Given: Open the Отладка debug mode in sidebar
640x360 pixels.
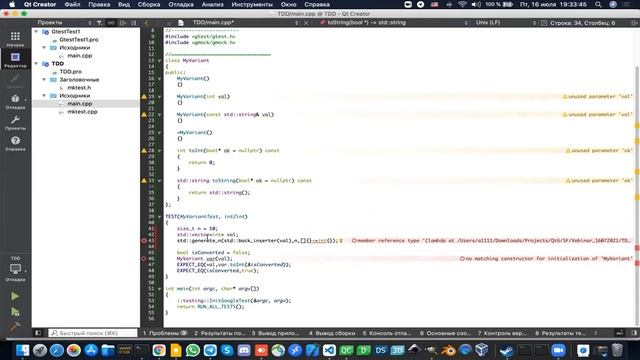Looking at the screenshot, I should pos(15,102).
